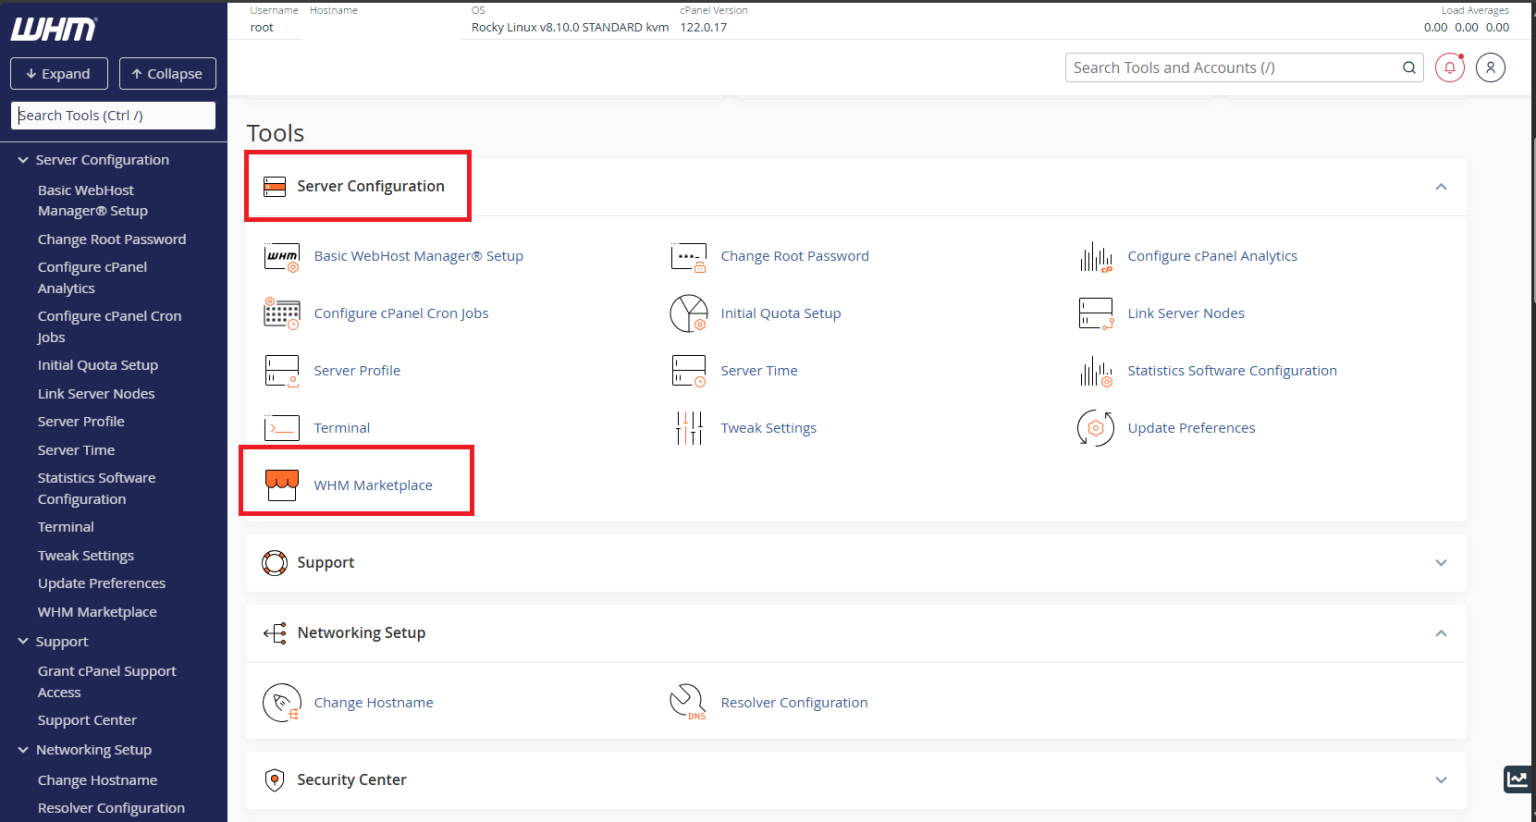Screen dimensions: 1536x822
Task: Select Networking Setup in the sidebar
Action: [94, 749]
